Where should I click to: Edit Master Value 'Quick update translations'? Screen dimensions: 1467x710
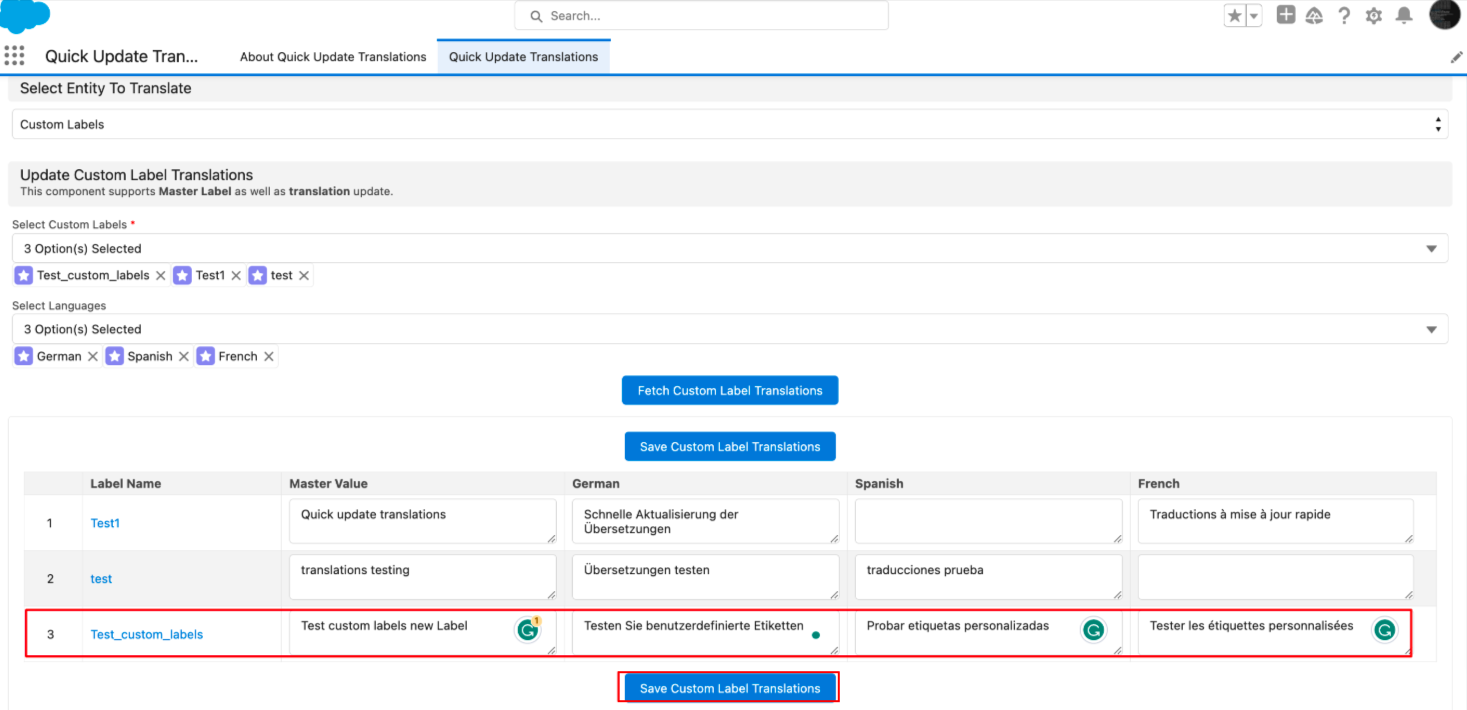423,522
